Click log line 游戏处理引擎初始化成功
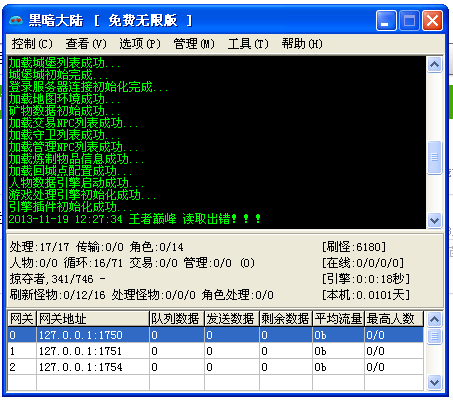The width and height of the screenshot is (453, 400). [82, 195]
